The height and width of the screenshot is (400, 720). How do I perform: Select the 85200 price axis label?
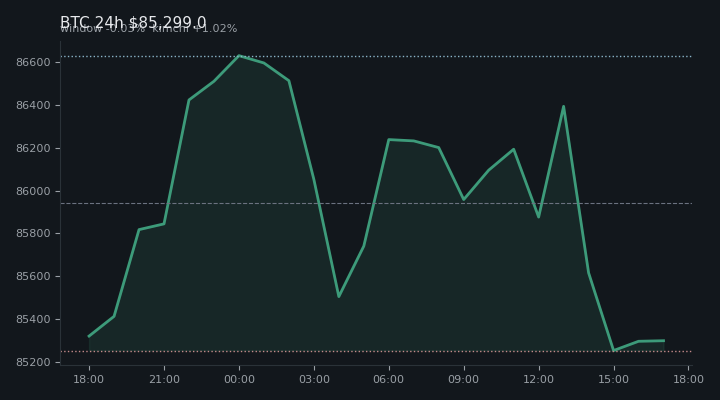[x=33, y=362]
